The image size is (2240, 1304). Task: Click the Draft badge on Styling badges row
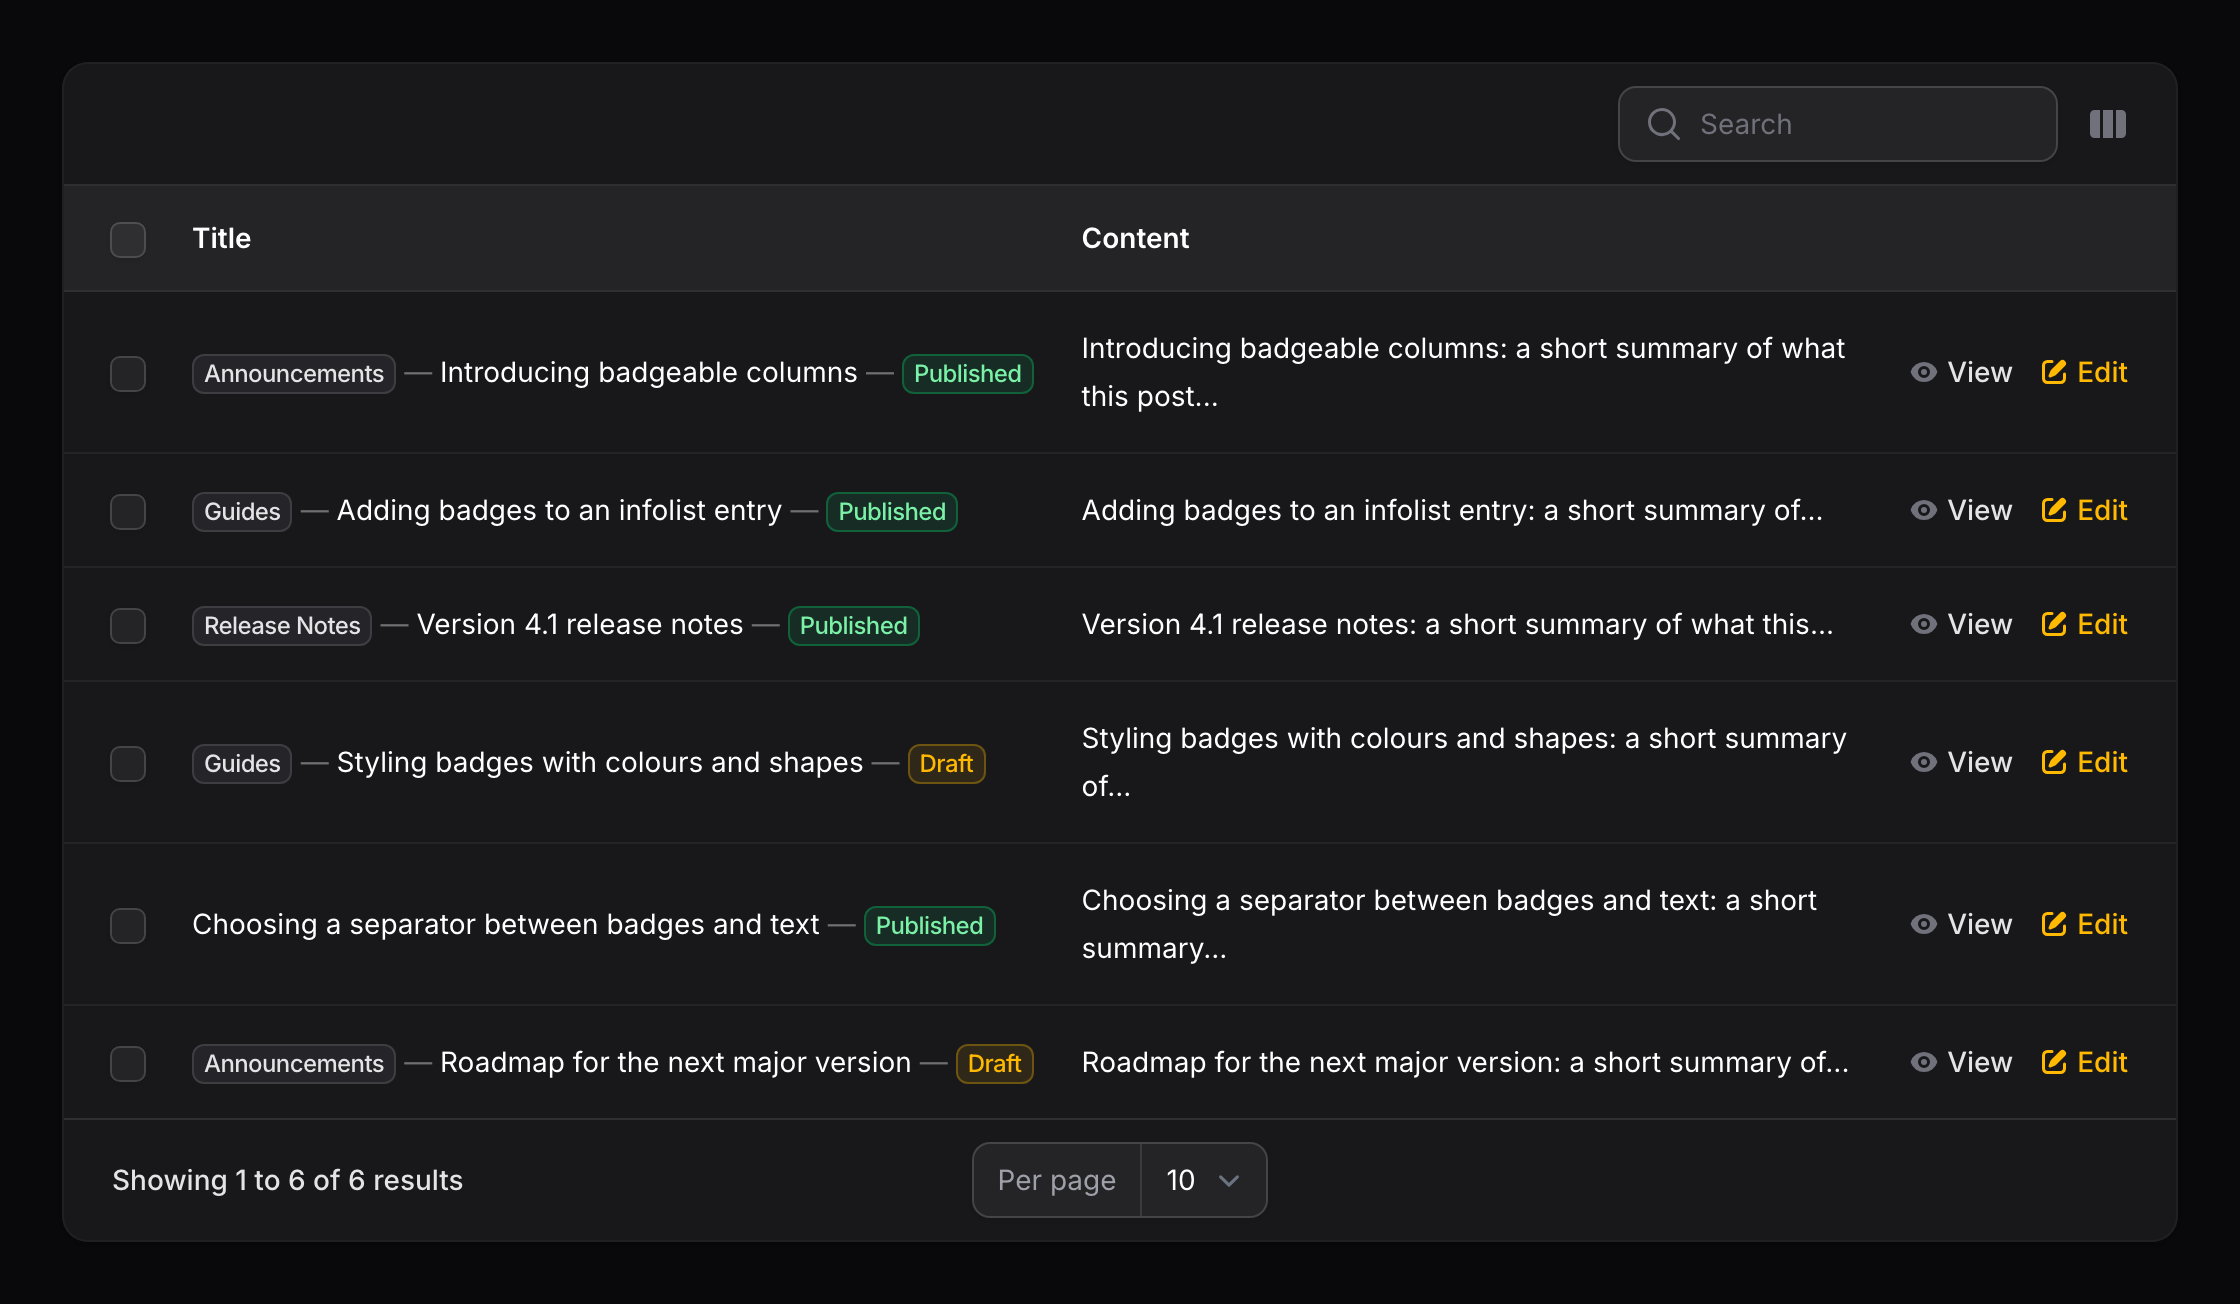tap(946, 764)
